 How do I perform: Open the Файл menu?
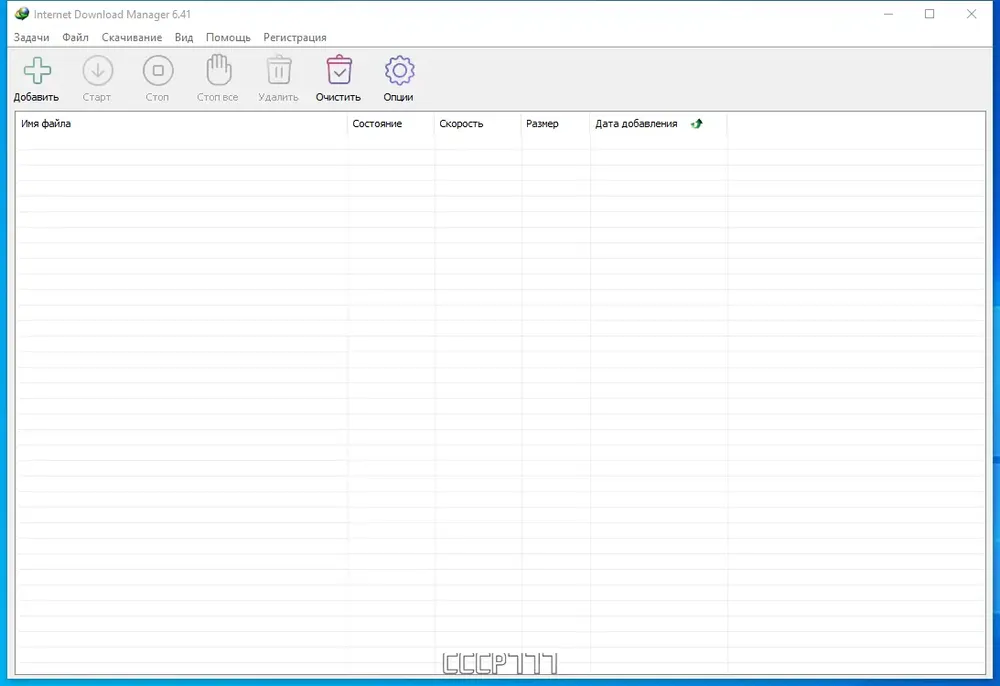(x=75, y=38)
